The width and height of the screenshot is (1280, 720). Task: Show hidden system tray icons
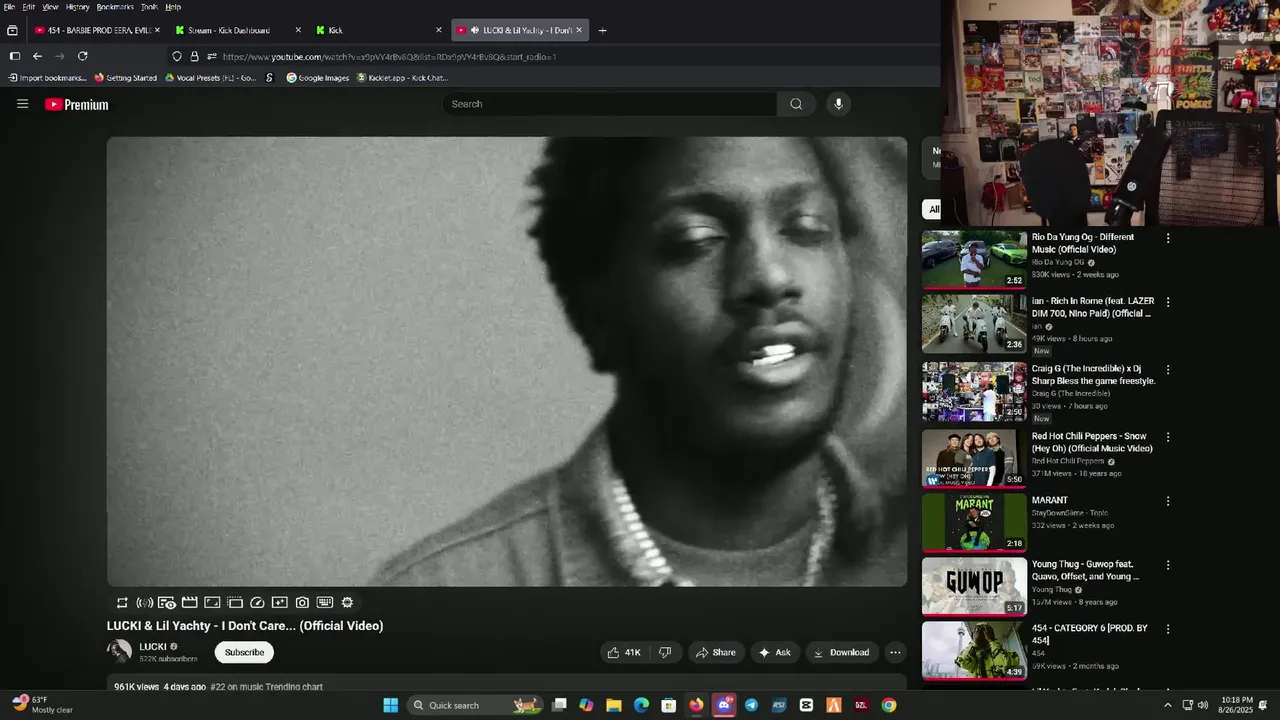click(x=1167, y=705)
